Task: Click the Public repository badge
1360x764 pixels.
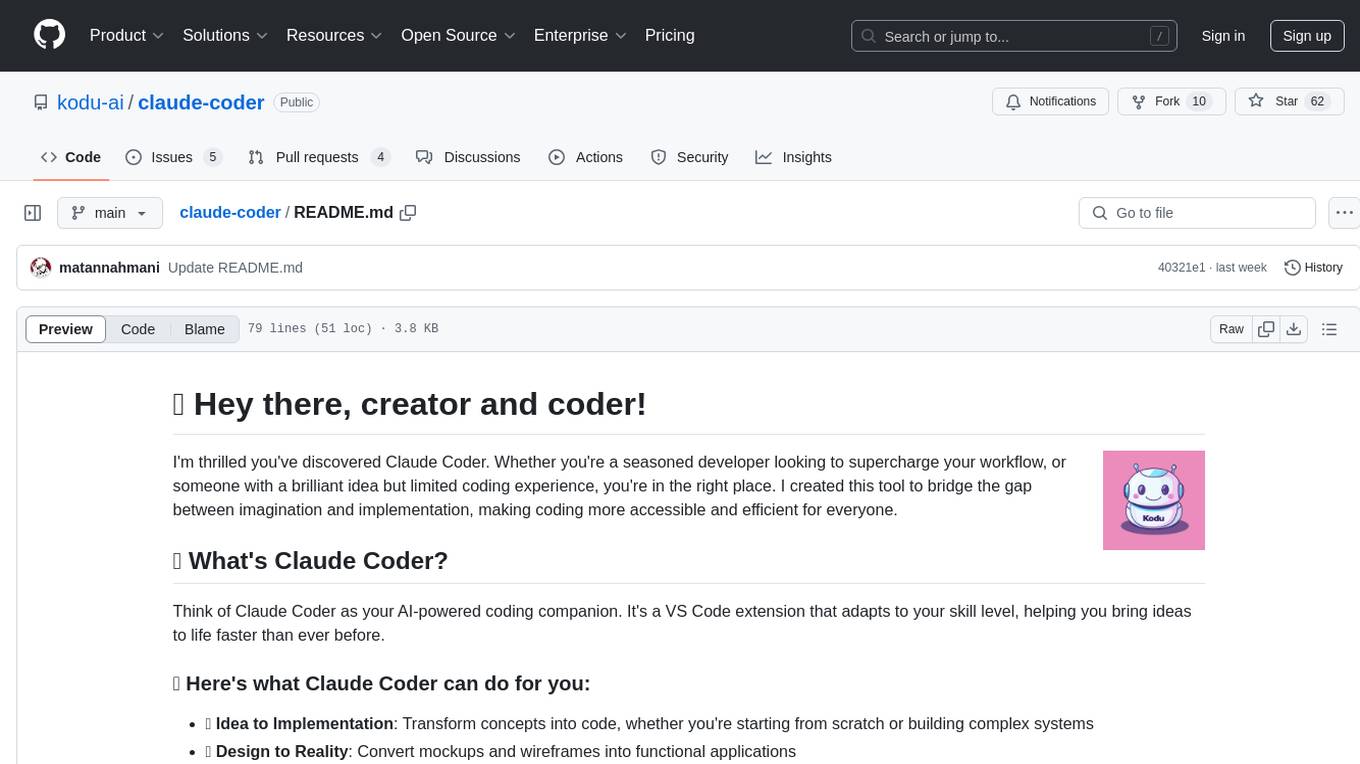Action: tap(296, 102)
